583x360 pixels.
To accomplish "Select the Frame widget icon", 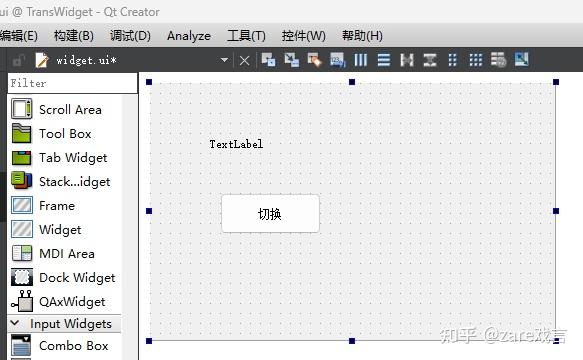I will click(22, 205).
